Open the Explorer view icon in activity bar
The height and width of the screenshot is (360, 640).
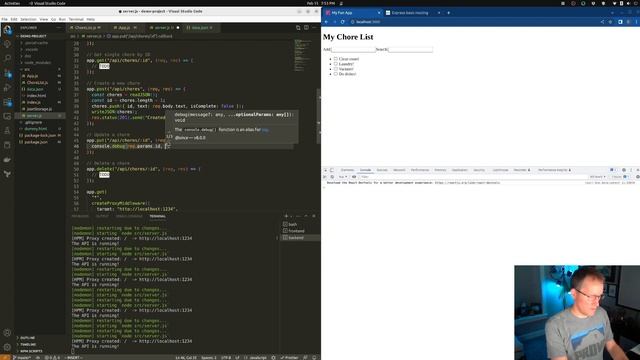point(7,29)
